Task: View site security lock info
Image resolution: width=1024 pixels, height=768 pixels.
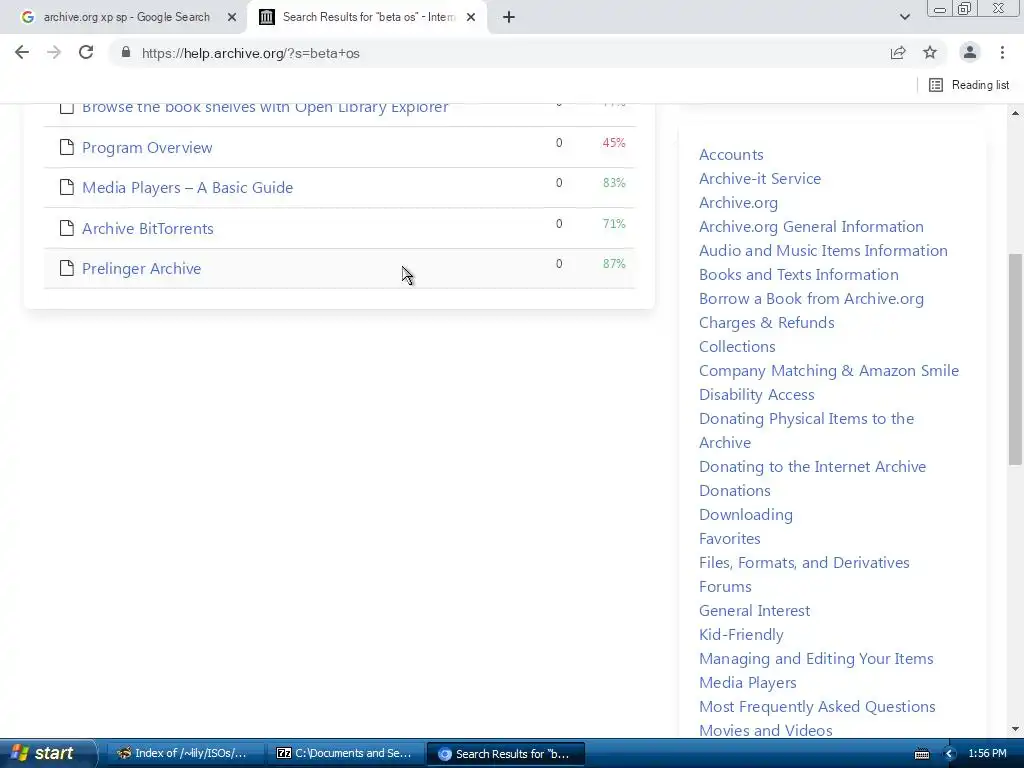Action: point(126,52)
